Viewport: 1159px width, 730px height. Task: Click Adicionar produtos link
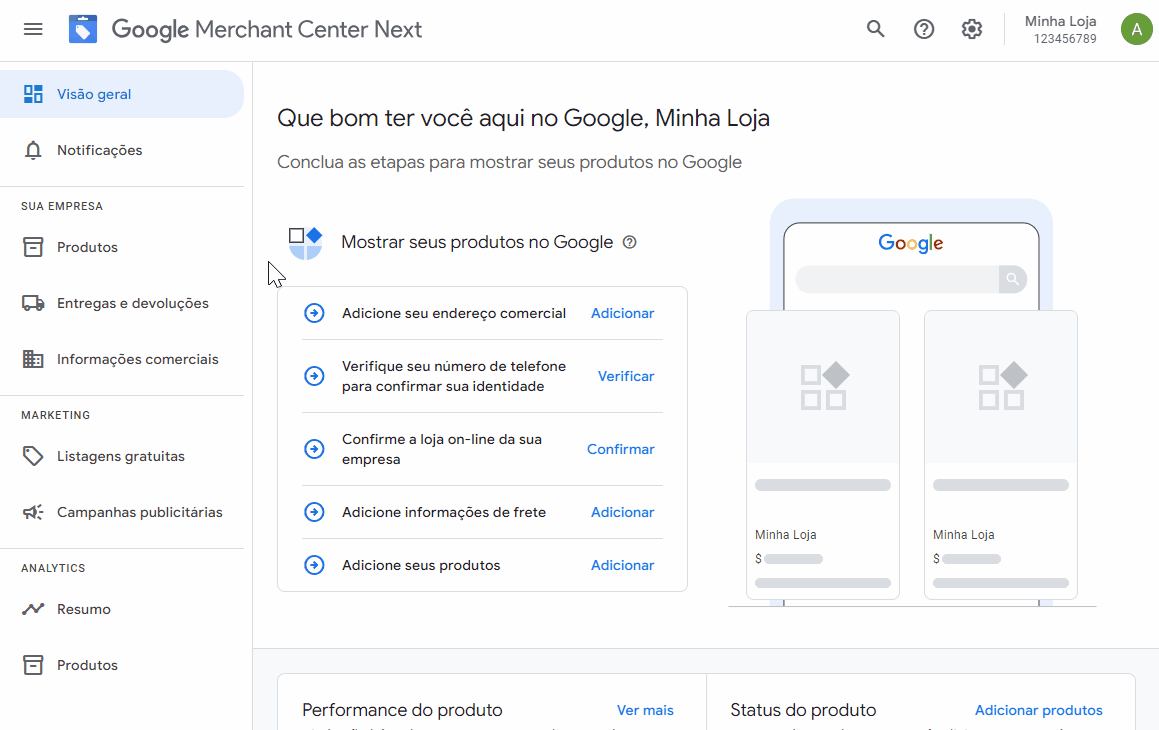(1038, 710)
